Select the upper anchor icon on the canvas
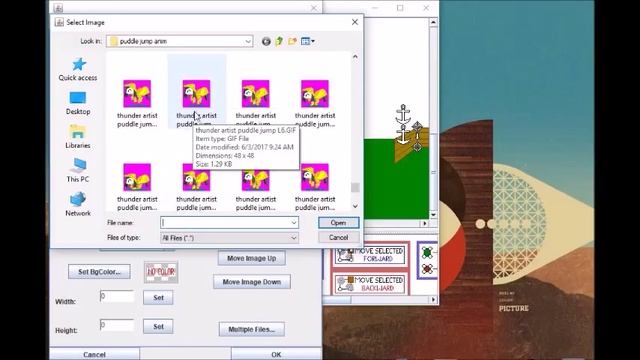Image resolution: width=640 pixels, height=360 pixels. coord(403,114)
